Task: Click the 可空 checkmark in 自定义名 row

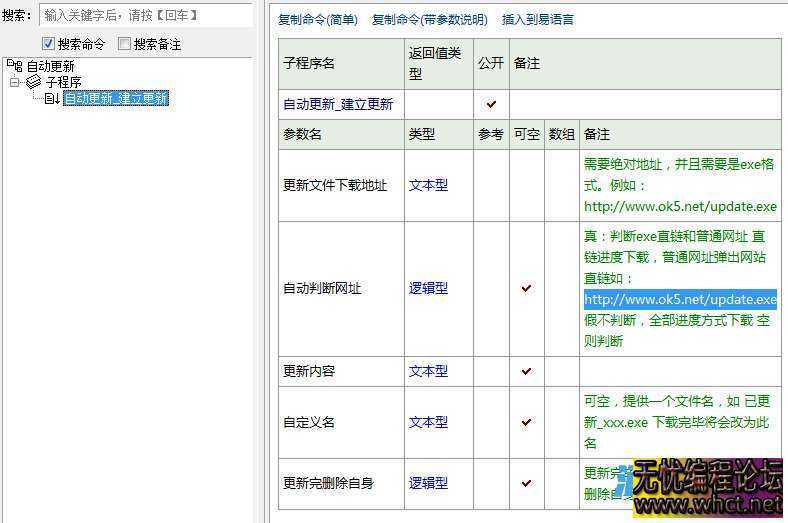Action: 526,422
